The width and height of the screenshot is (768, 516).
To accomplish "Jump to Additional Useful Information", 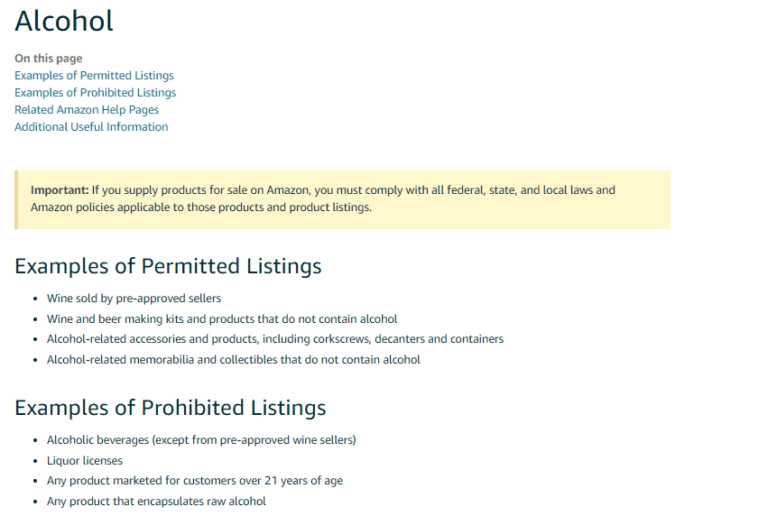I will 91,127.
